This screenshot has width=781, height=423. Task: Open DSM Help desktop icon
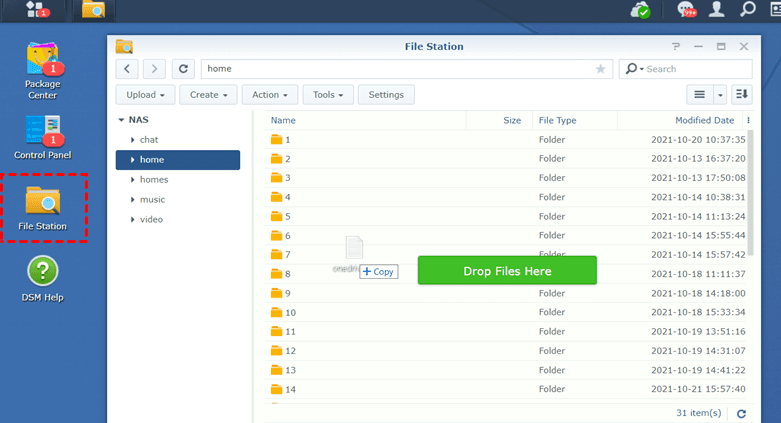pos(43,279)
